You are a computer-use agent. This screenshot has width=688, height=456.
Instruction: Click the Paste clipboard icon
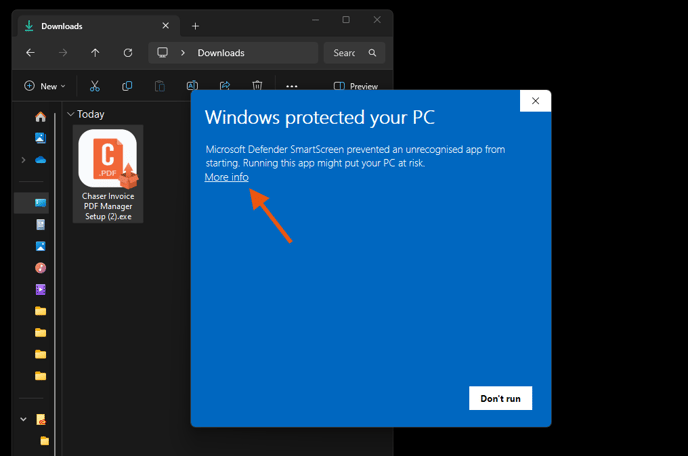(160, 86)
